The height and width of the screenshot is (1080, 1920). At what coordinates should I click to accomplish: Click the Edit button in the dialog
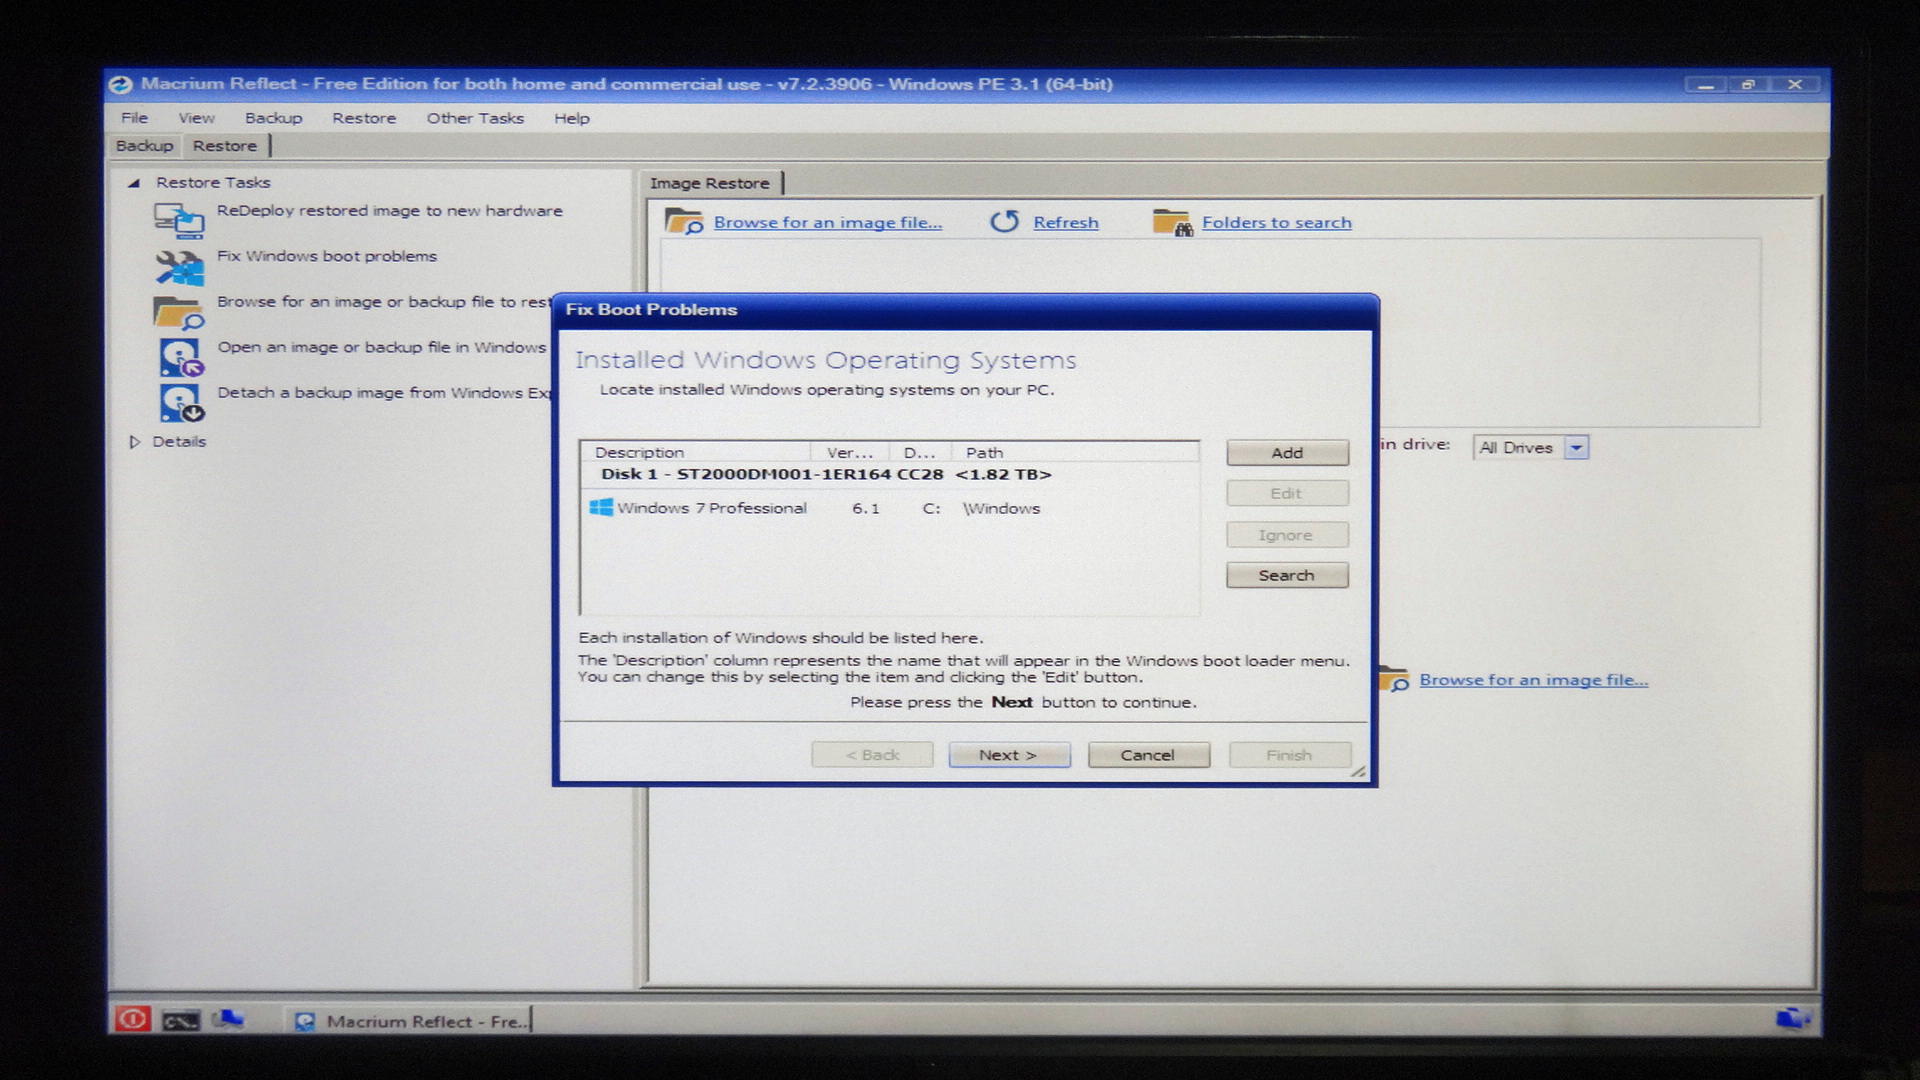point(1287,493)
